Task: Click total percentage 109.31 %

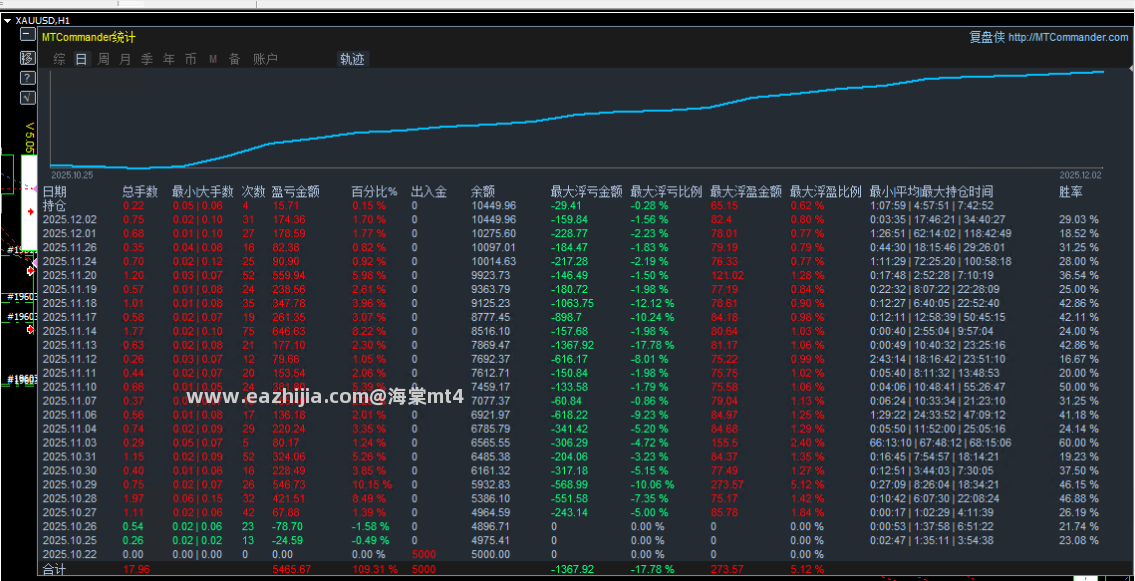Action: coord(374,569)
